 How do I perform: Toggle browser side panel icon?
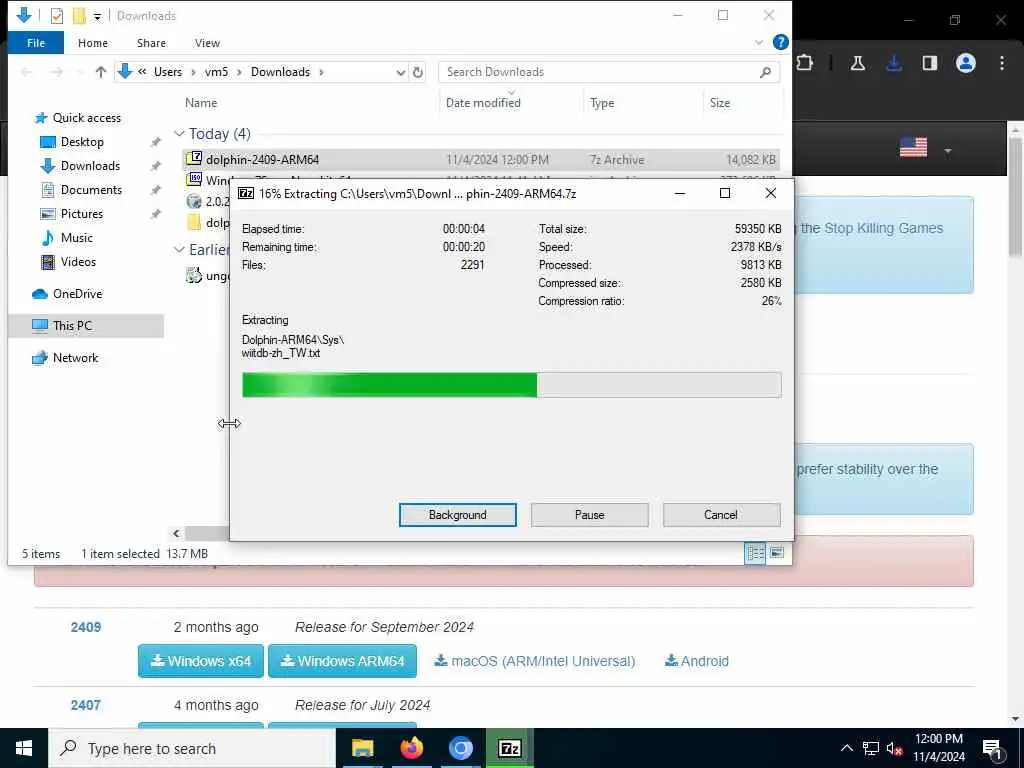tap(930, 63)
